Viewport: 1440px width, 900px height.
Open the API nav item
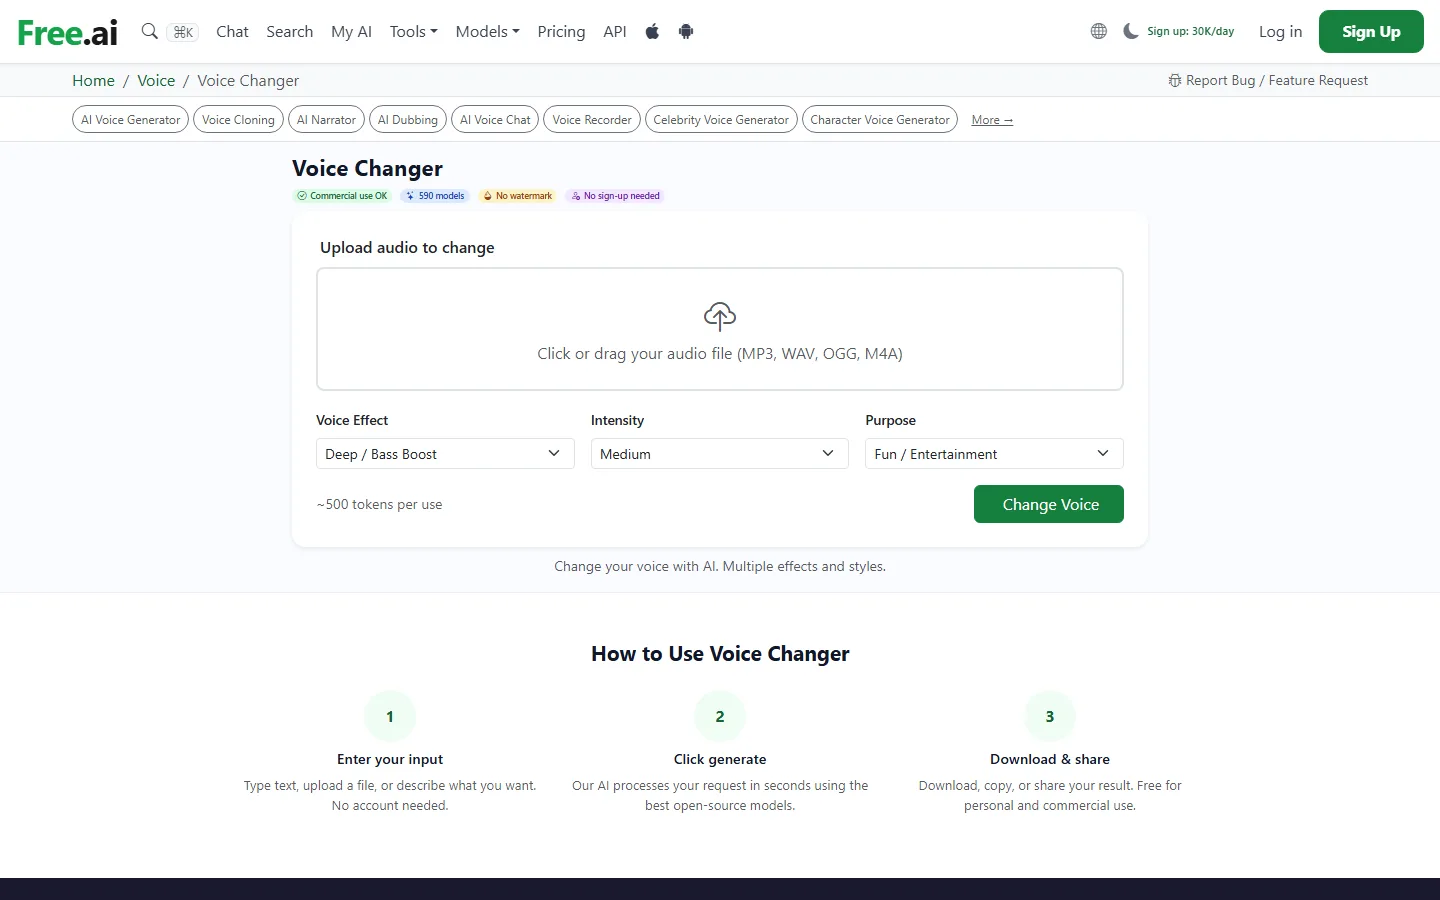click(x=615, y=31)
